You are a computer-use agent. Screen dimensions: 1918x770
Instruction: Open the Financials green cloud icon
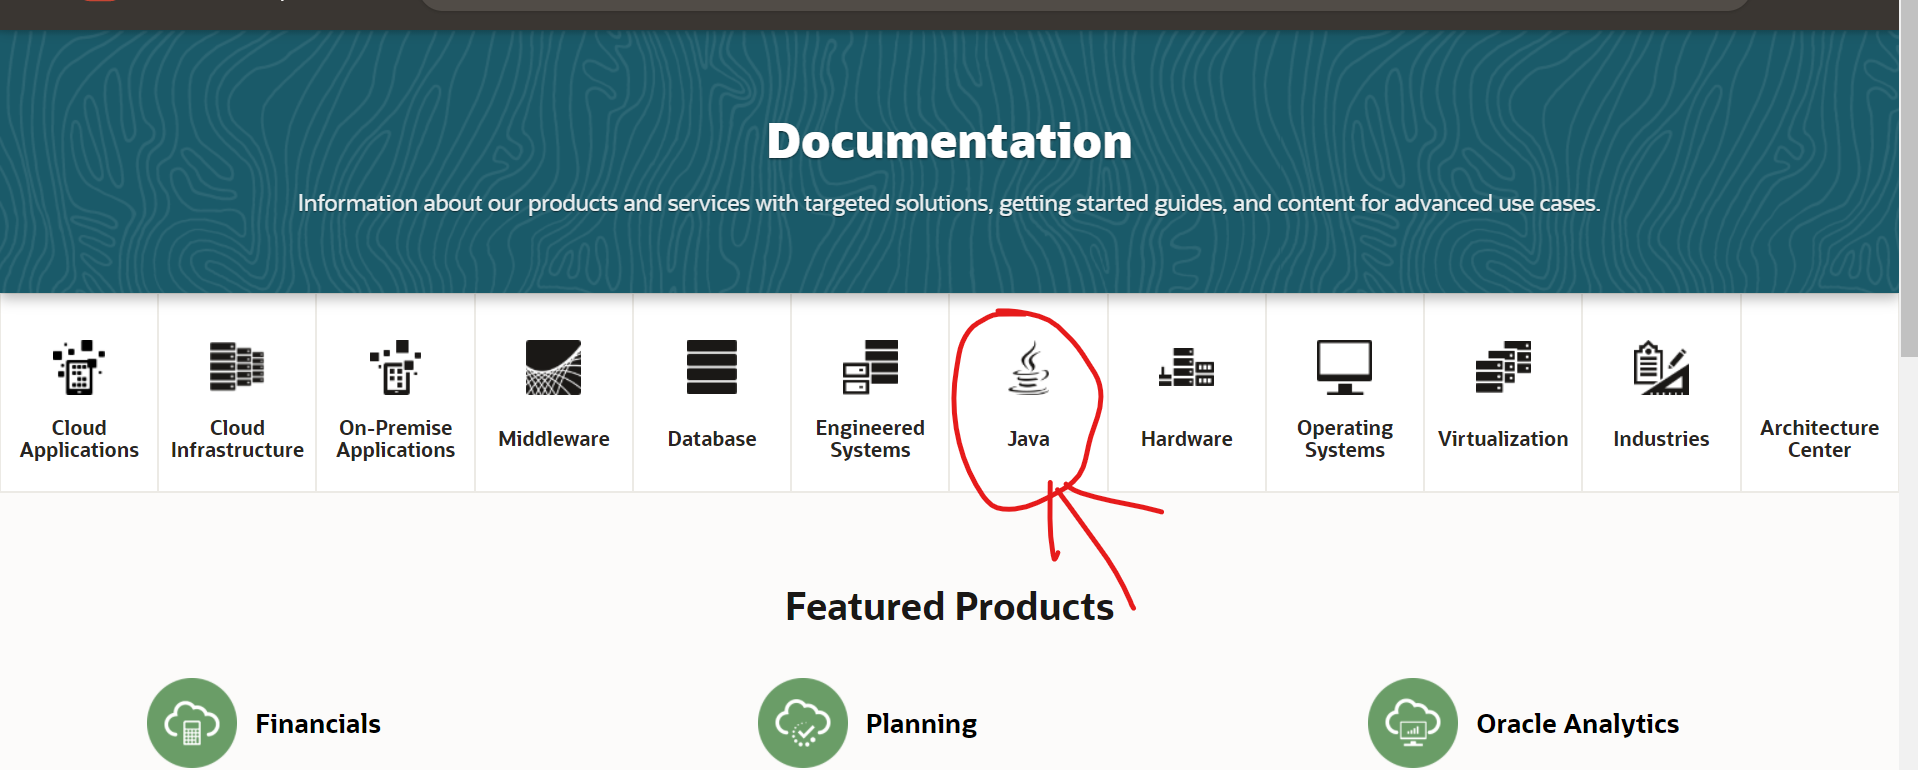click(x=192, y=723)
